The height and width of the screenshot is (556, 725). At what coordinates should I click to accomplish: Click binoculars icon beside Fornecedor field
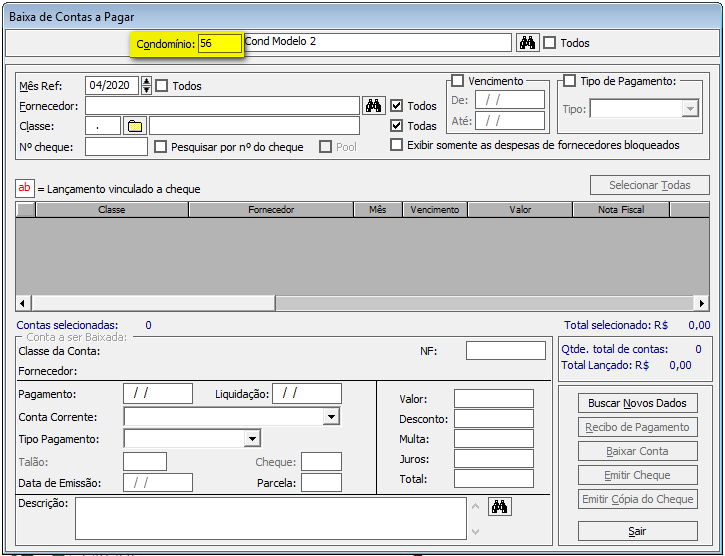point(373,106)
